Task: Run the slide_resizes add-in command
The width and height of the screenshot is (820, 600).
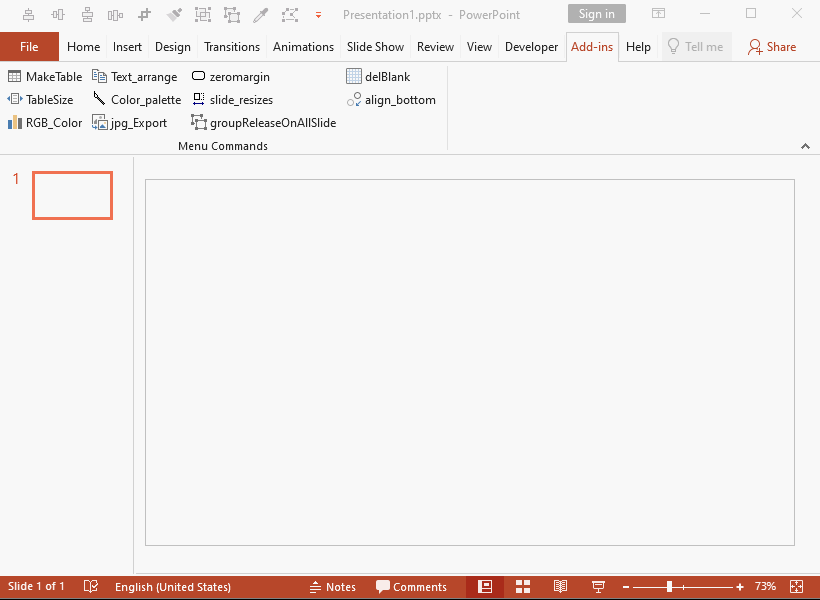Action: click(232, 99)
